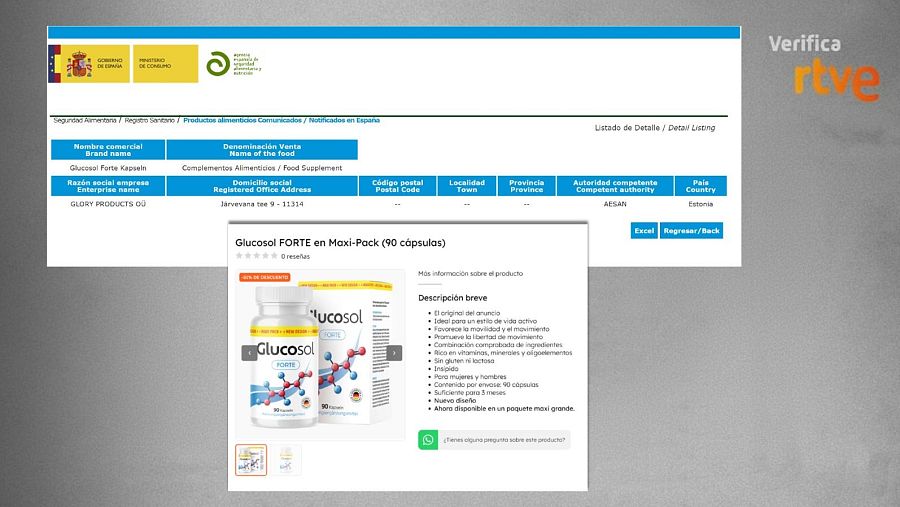The image size is (900, 507).
Task: Click the 'Descripción breve' heading
Action: [x=452, y=298]
